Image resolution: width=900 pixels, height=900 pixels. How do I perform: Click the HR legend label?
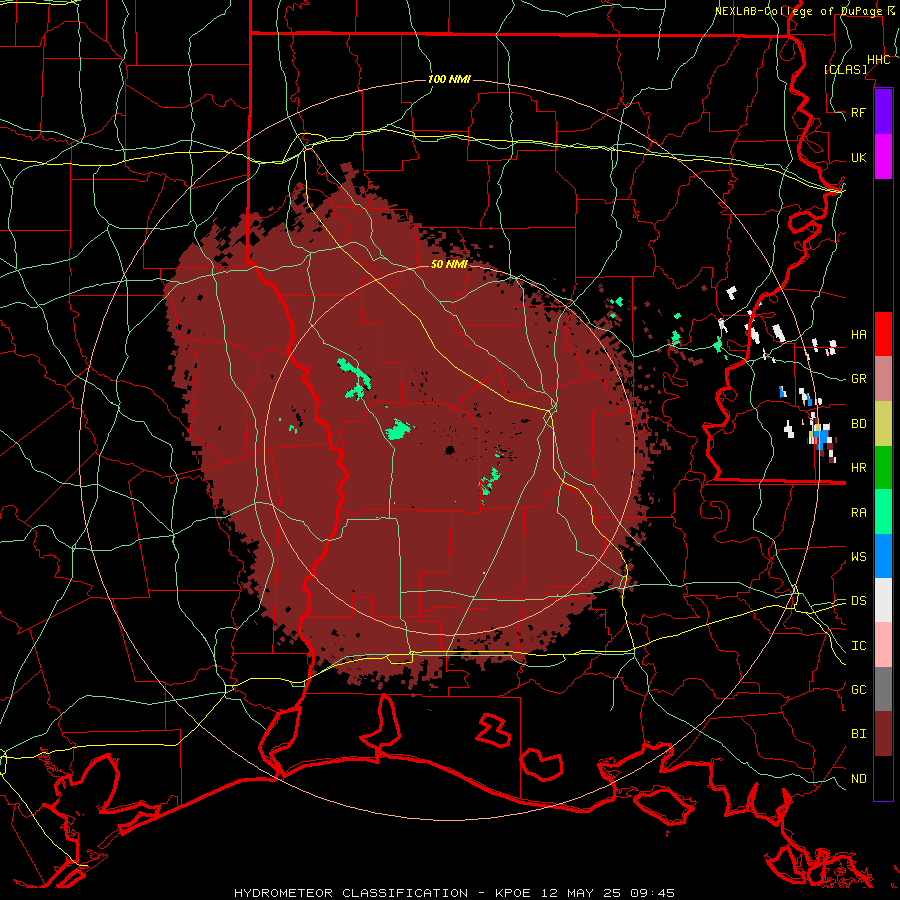858,468
